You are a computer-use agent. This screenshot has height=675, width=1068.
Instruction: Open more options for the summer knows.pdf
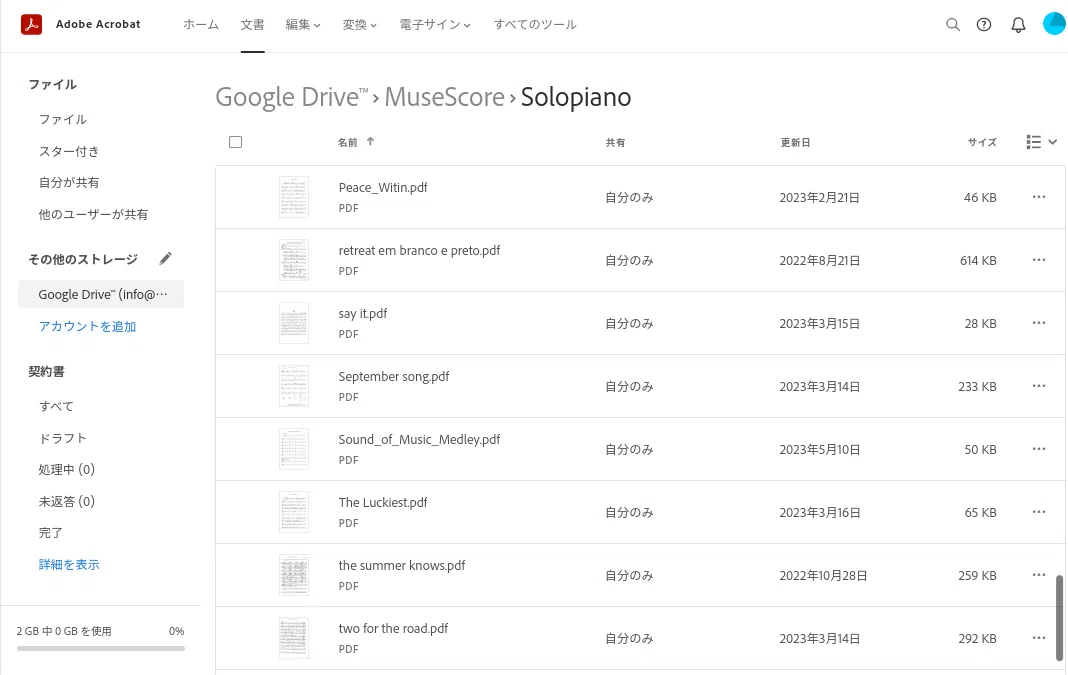[x=1039, y=575]
